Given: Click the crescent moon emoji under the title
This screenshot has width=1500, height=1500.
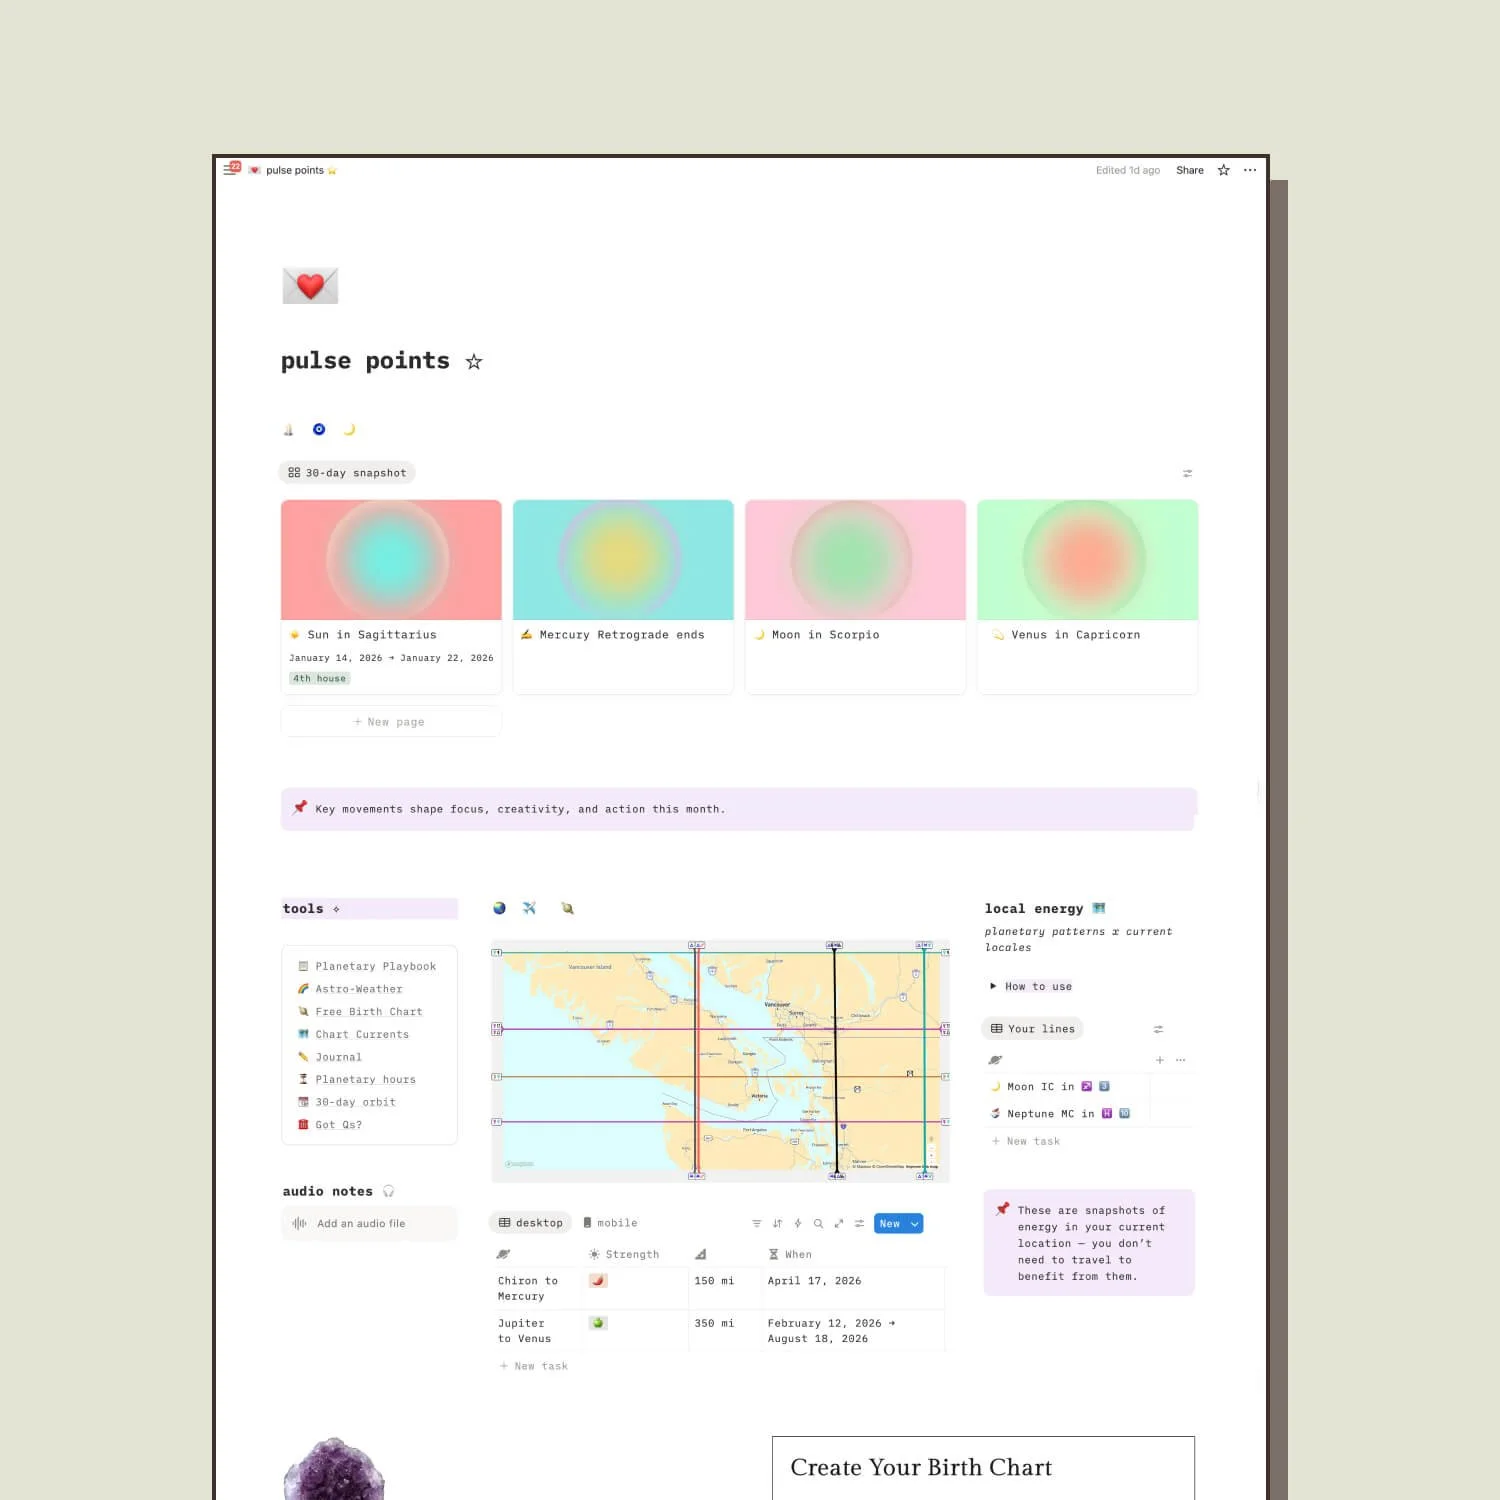Looking at the screenshot, I should pos(349,429).
